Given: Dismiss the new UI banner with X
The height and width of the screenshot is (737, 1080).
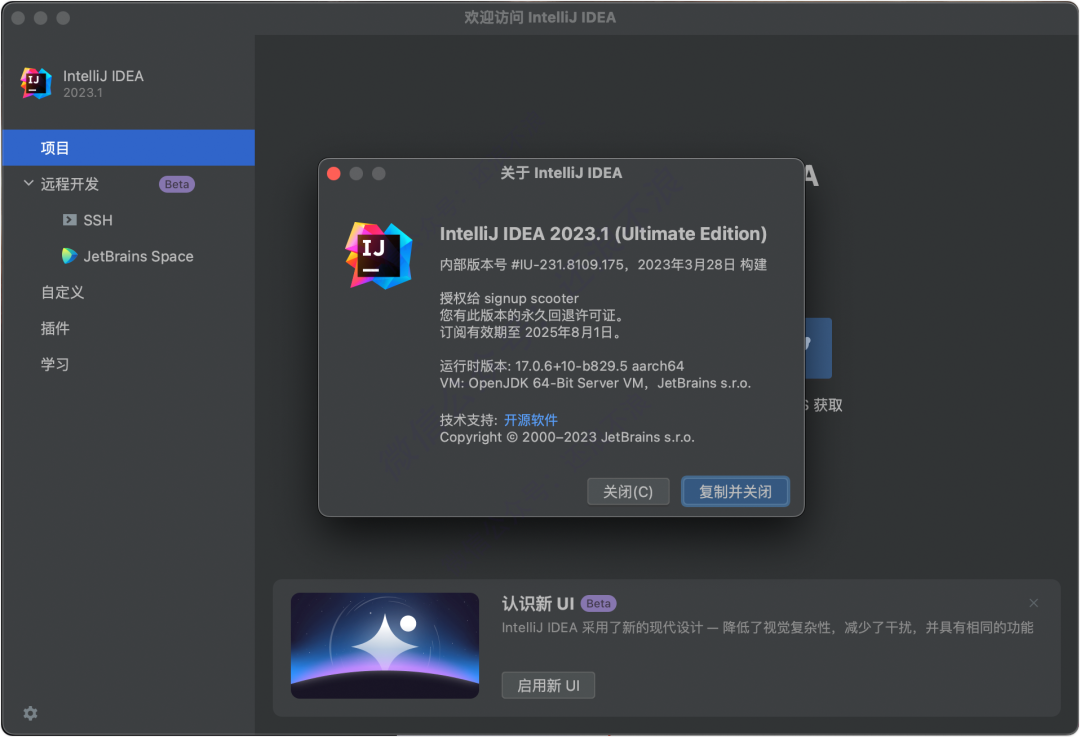Looking at the screenshot, I should (x=1033, y=603).
